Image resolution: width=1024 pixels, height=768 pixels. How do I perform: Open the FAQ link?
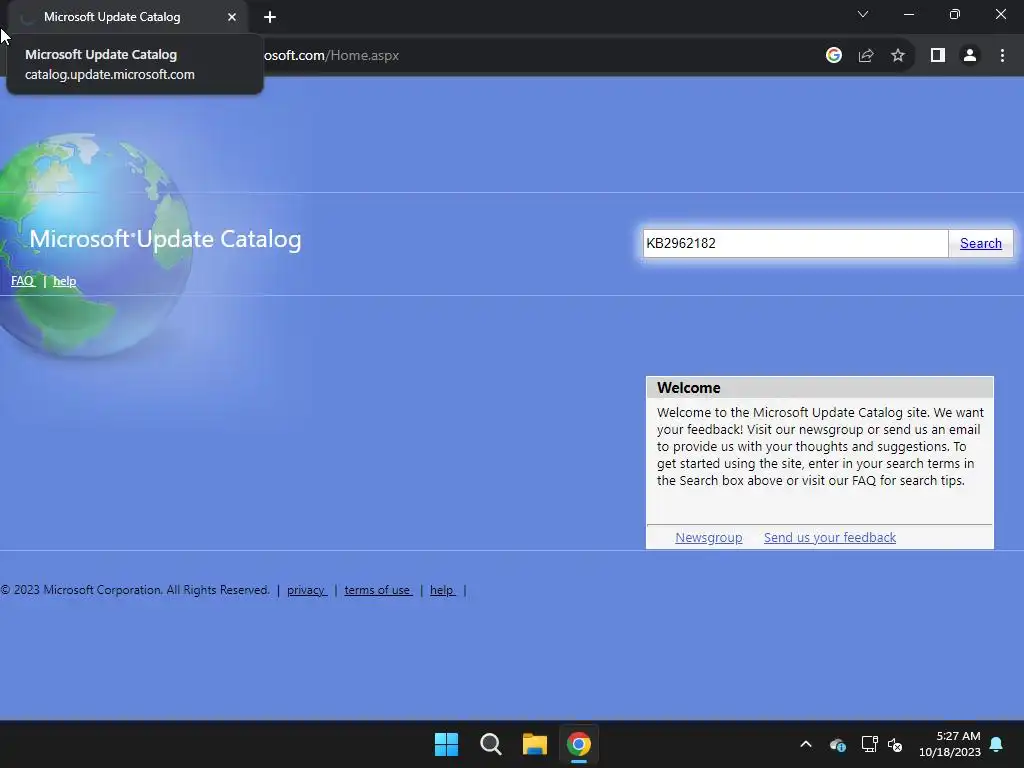click(x=23, y=281)
